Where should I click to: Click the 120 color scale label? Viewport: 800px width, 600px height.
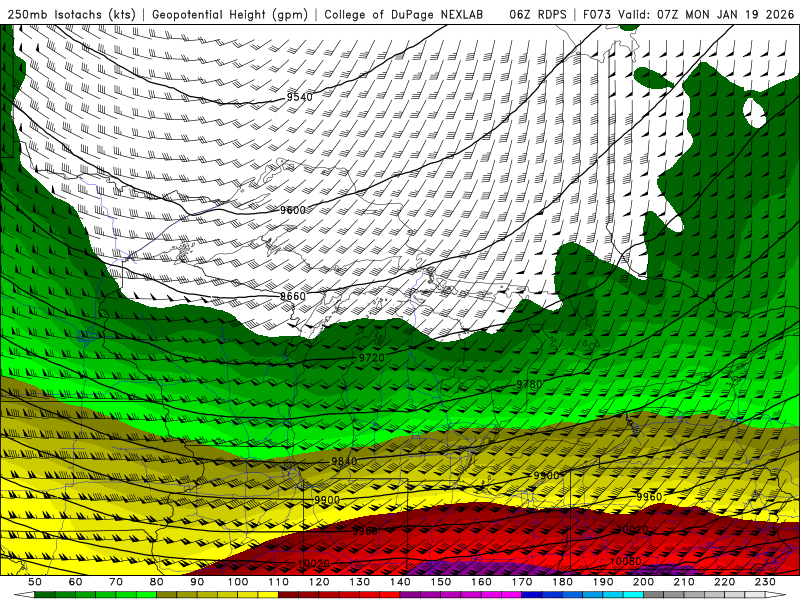[319, 582]
